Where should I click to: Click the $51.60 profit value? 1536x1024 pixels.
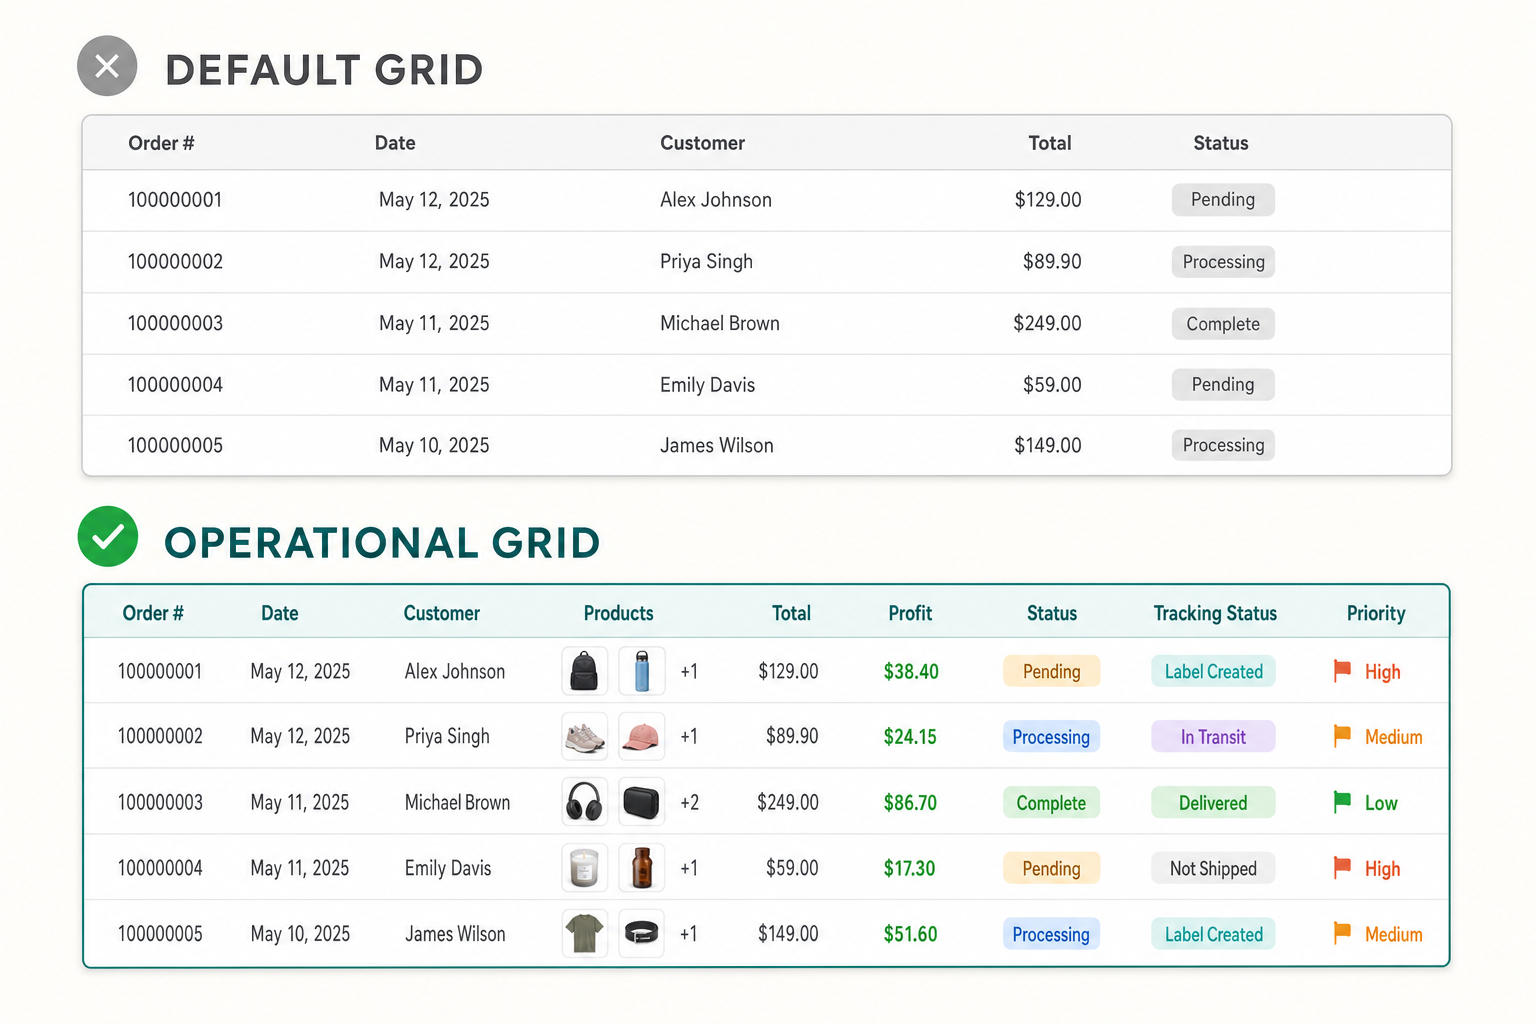910,934
